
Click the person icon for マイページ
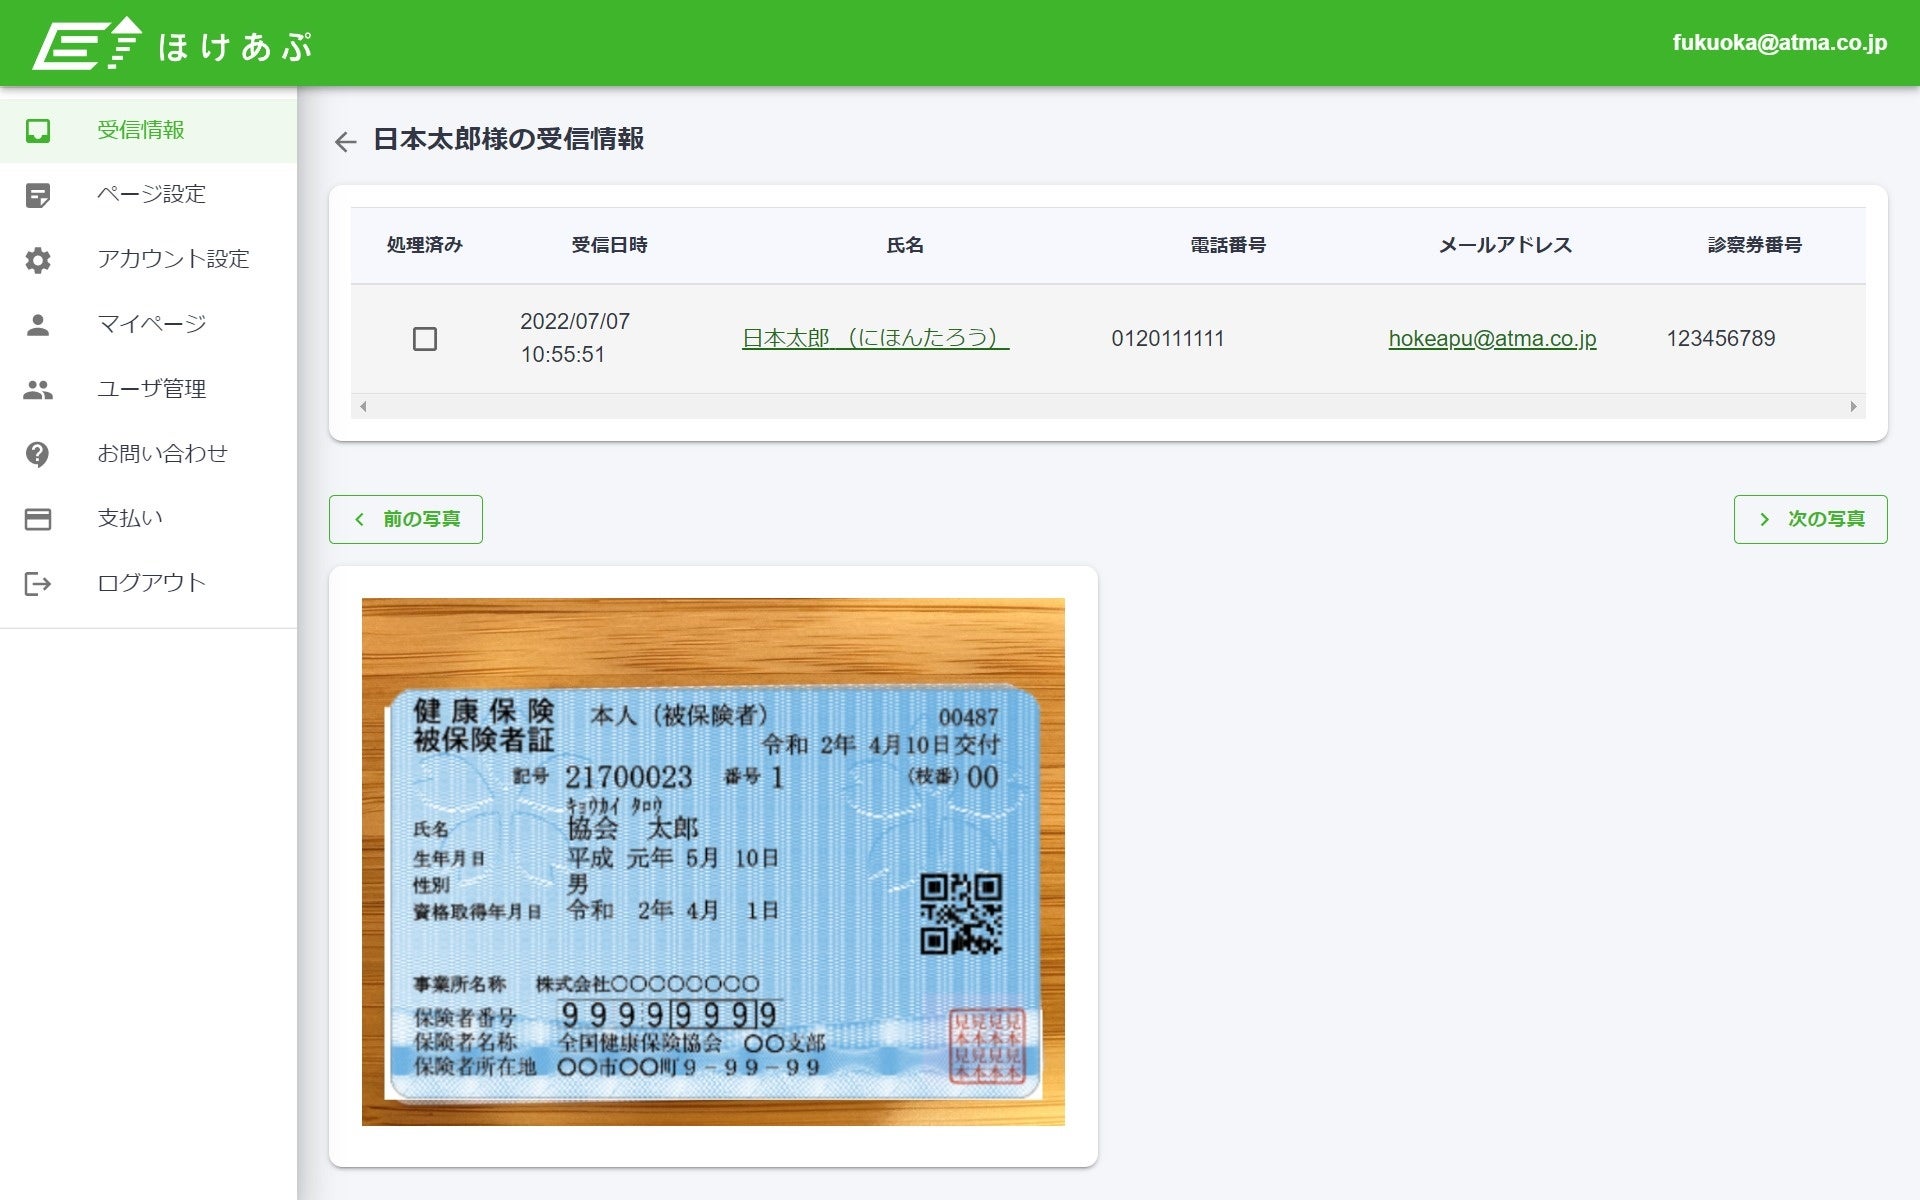pos(38,324)
